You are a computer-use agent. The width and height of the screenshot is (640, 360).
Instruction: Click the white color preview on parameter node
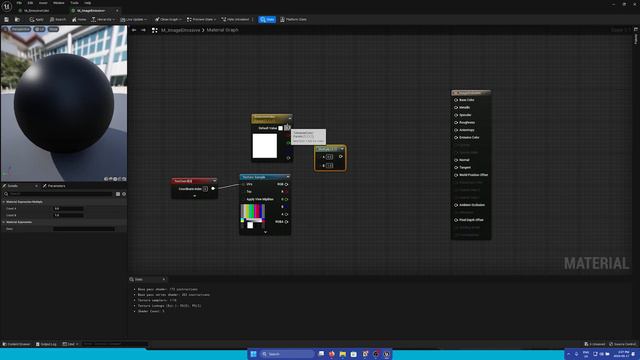coord(264,146)
